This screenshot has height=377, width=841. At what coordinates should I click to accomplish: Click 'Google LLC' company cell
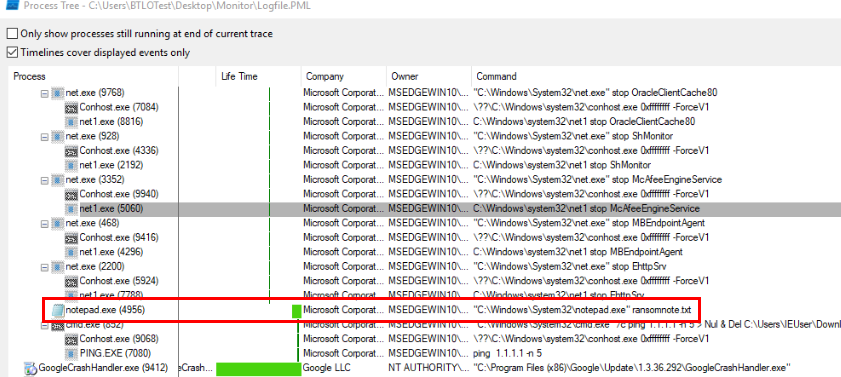coord(326,368)
